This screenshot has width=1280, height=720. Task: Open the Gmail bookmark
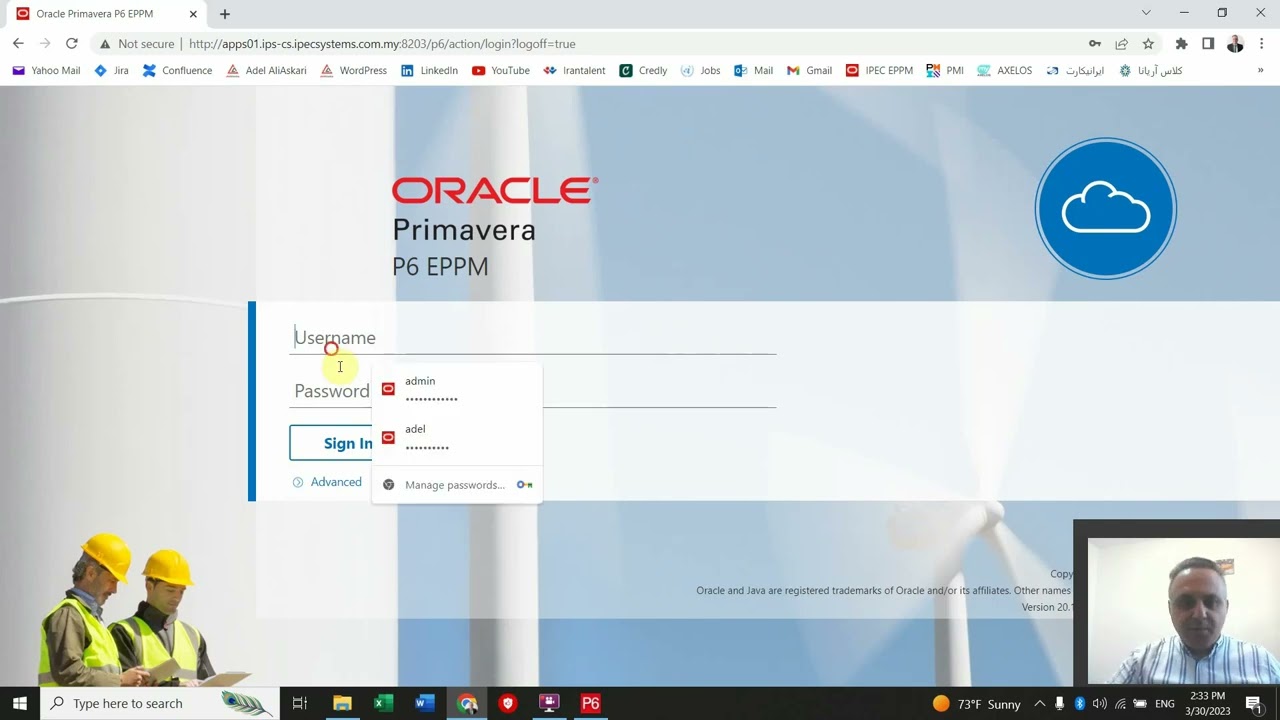[x=809, y=71]
